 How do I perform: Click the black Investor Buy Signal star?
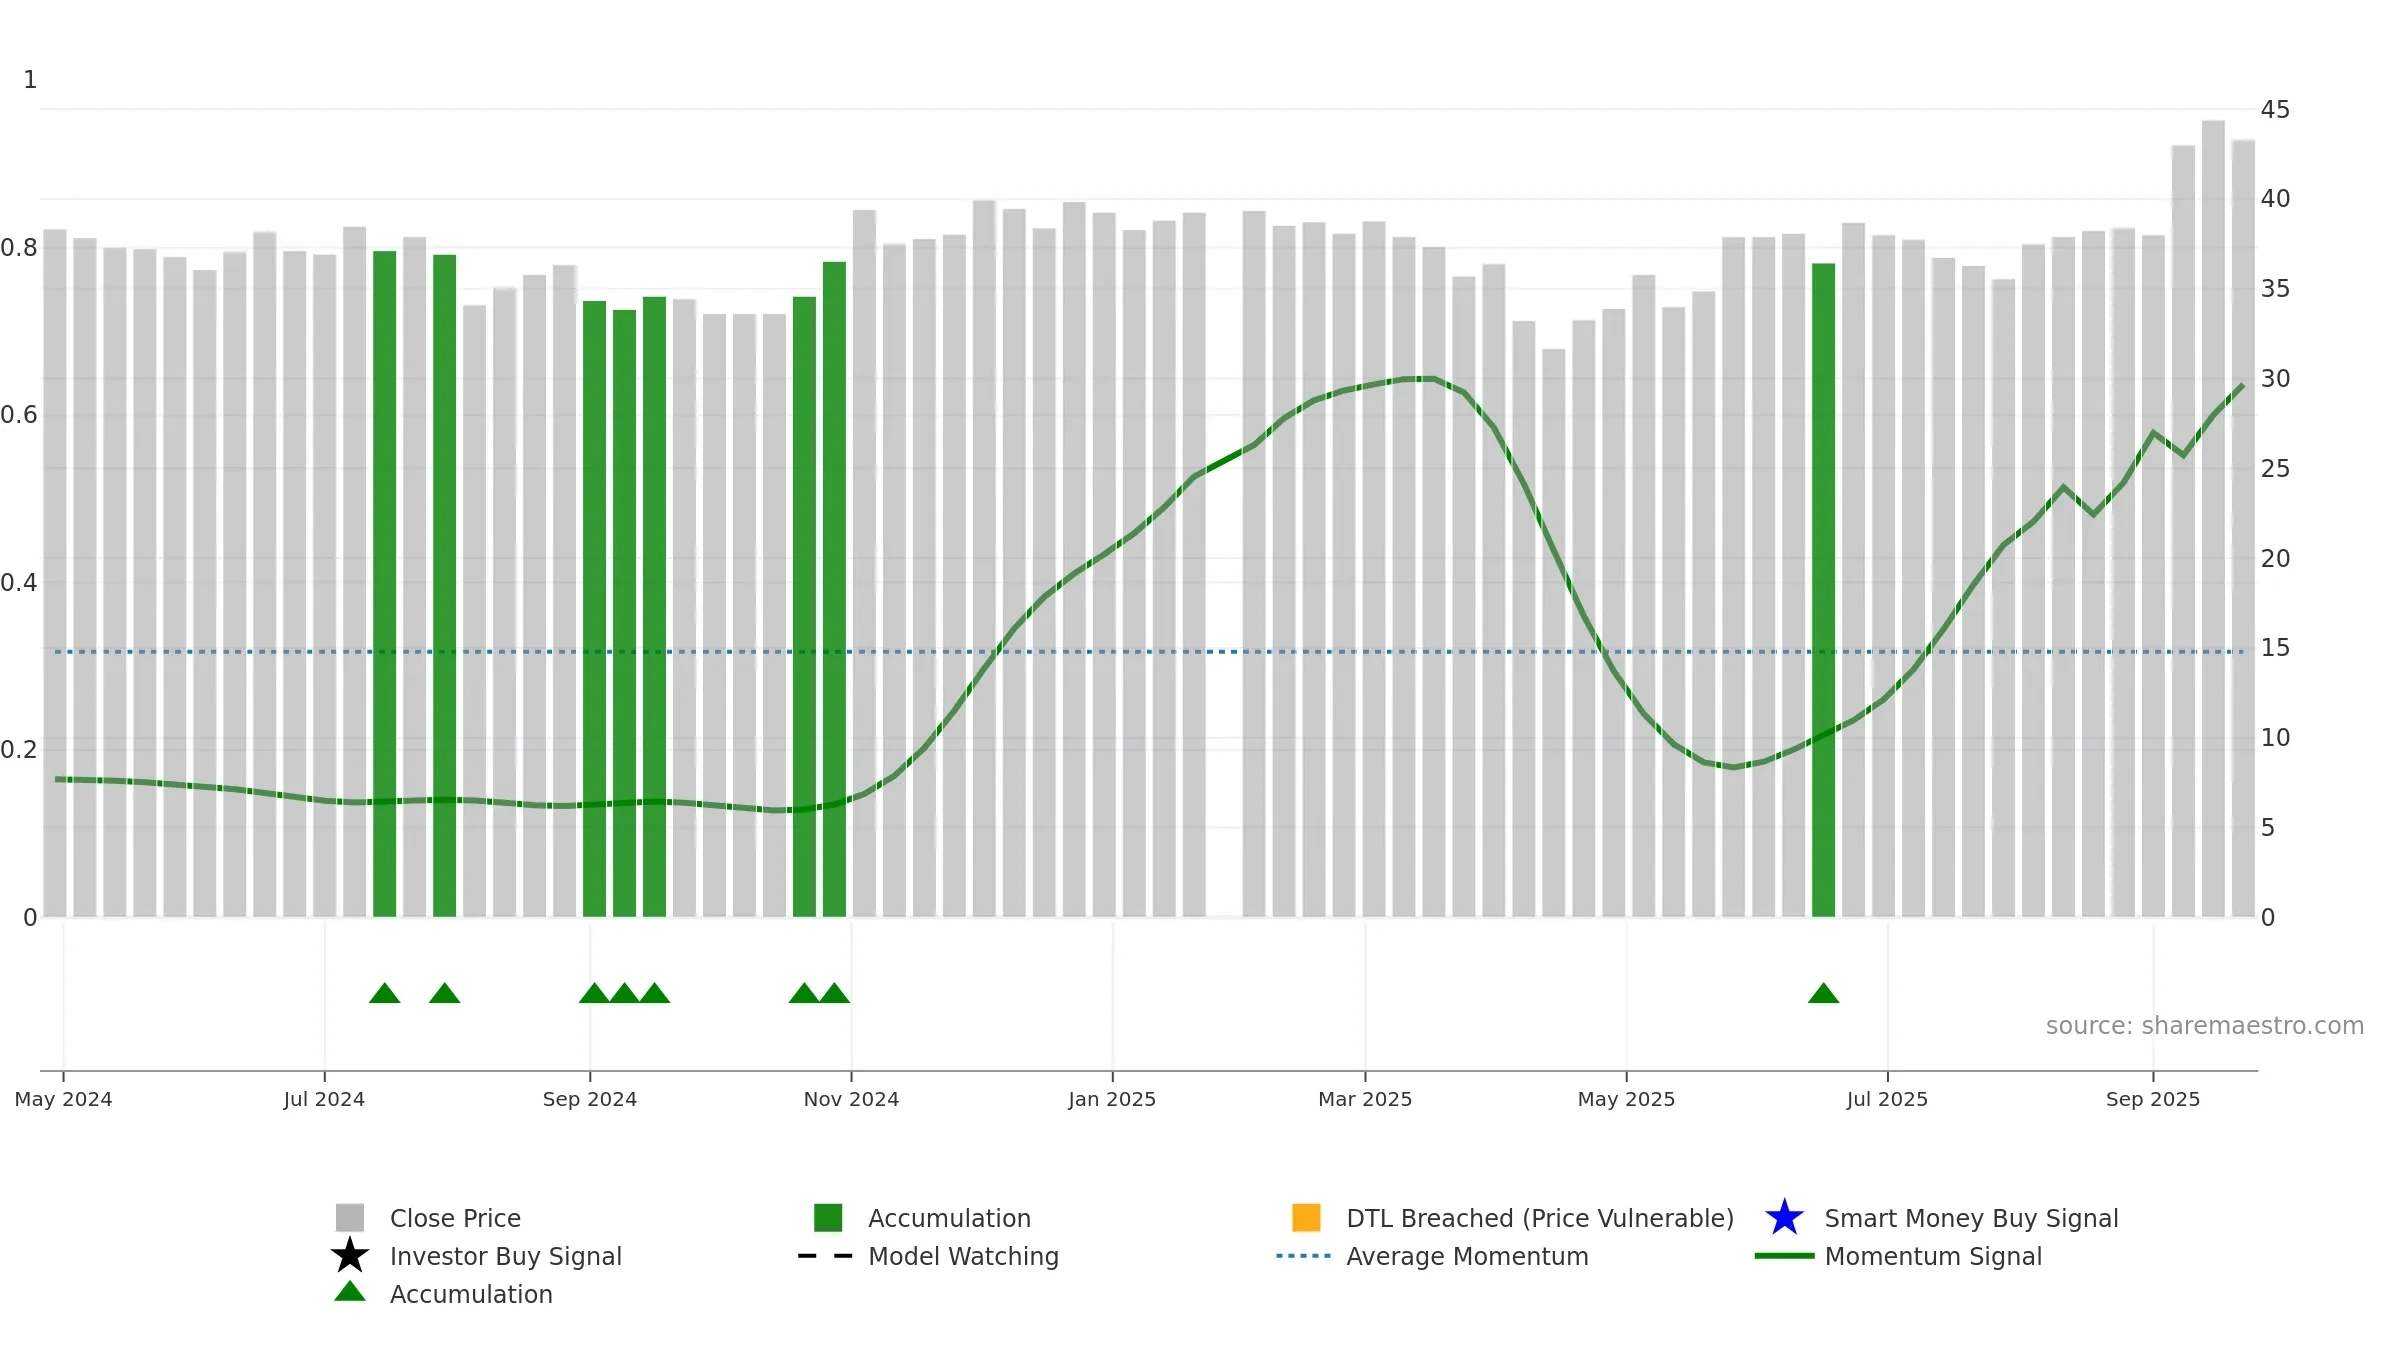coord(350,1255)
